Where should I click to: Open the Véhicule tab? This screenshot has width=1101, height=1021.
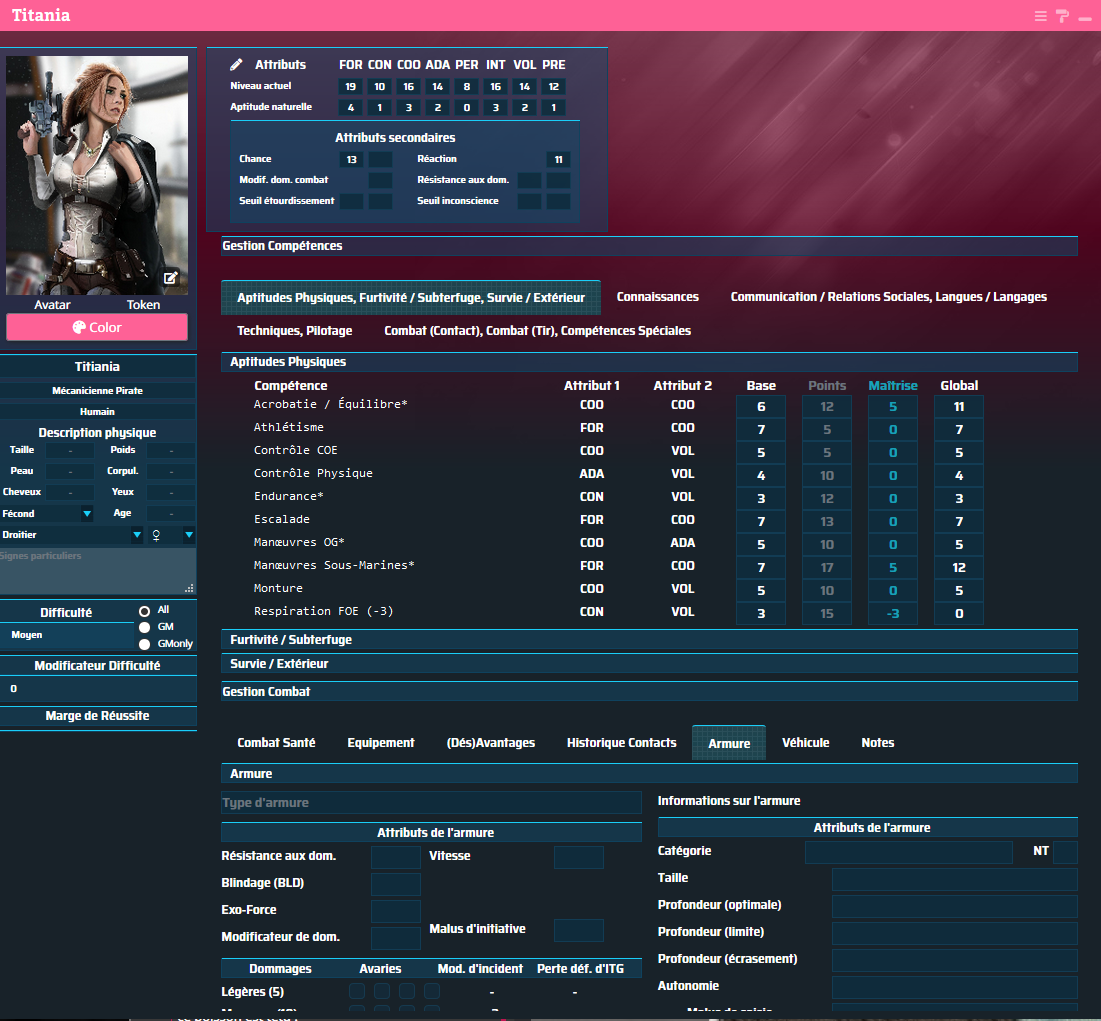(x=805, y=743)
